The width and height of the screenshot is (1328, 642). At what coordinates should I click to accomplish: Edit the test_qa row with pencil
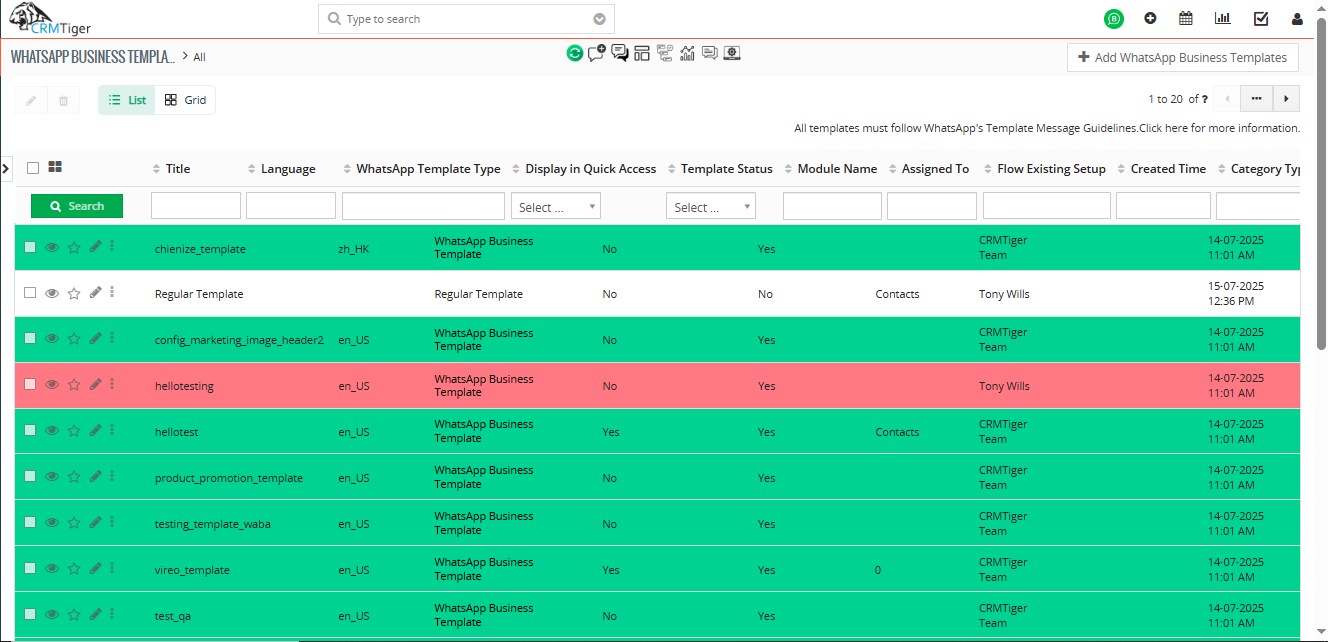96,614
